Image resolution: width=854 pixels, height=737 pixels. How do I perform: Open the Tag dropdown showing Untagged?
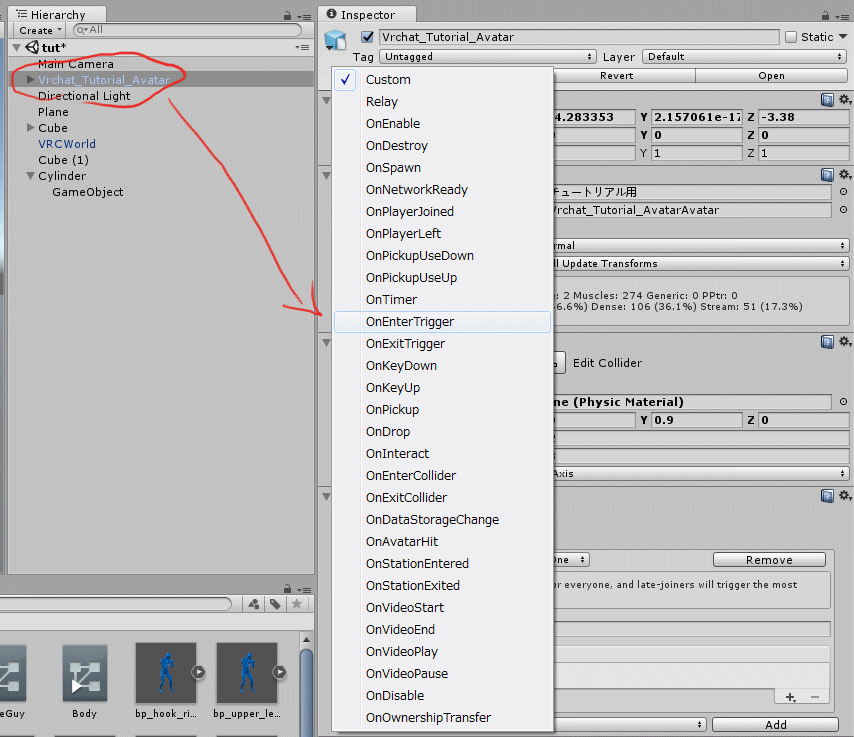click(487, 57)
